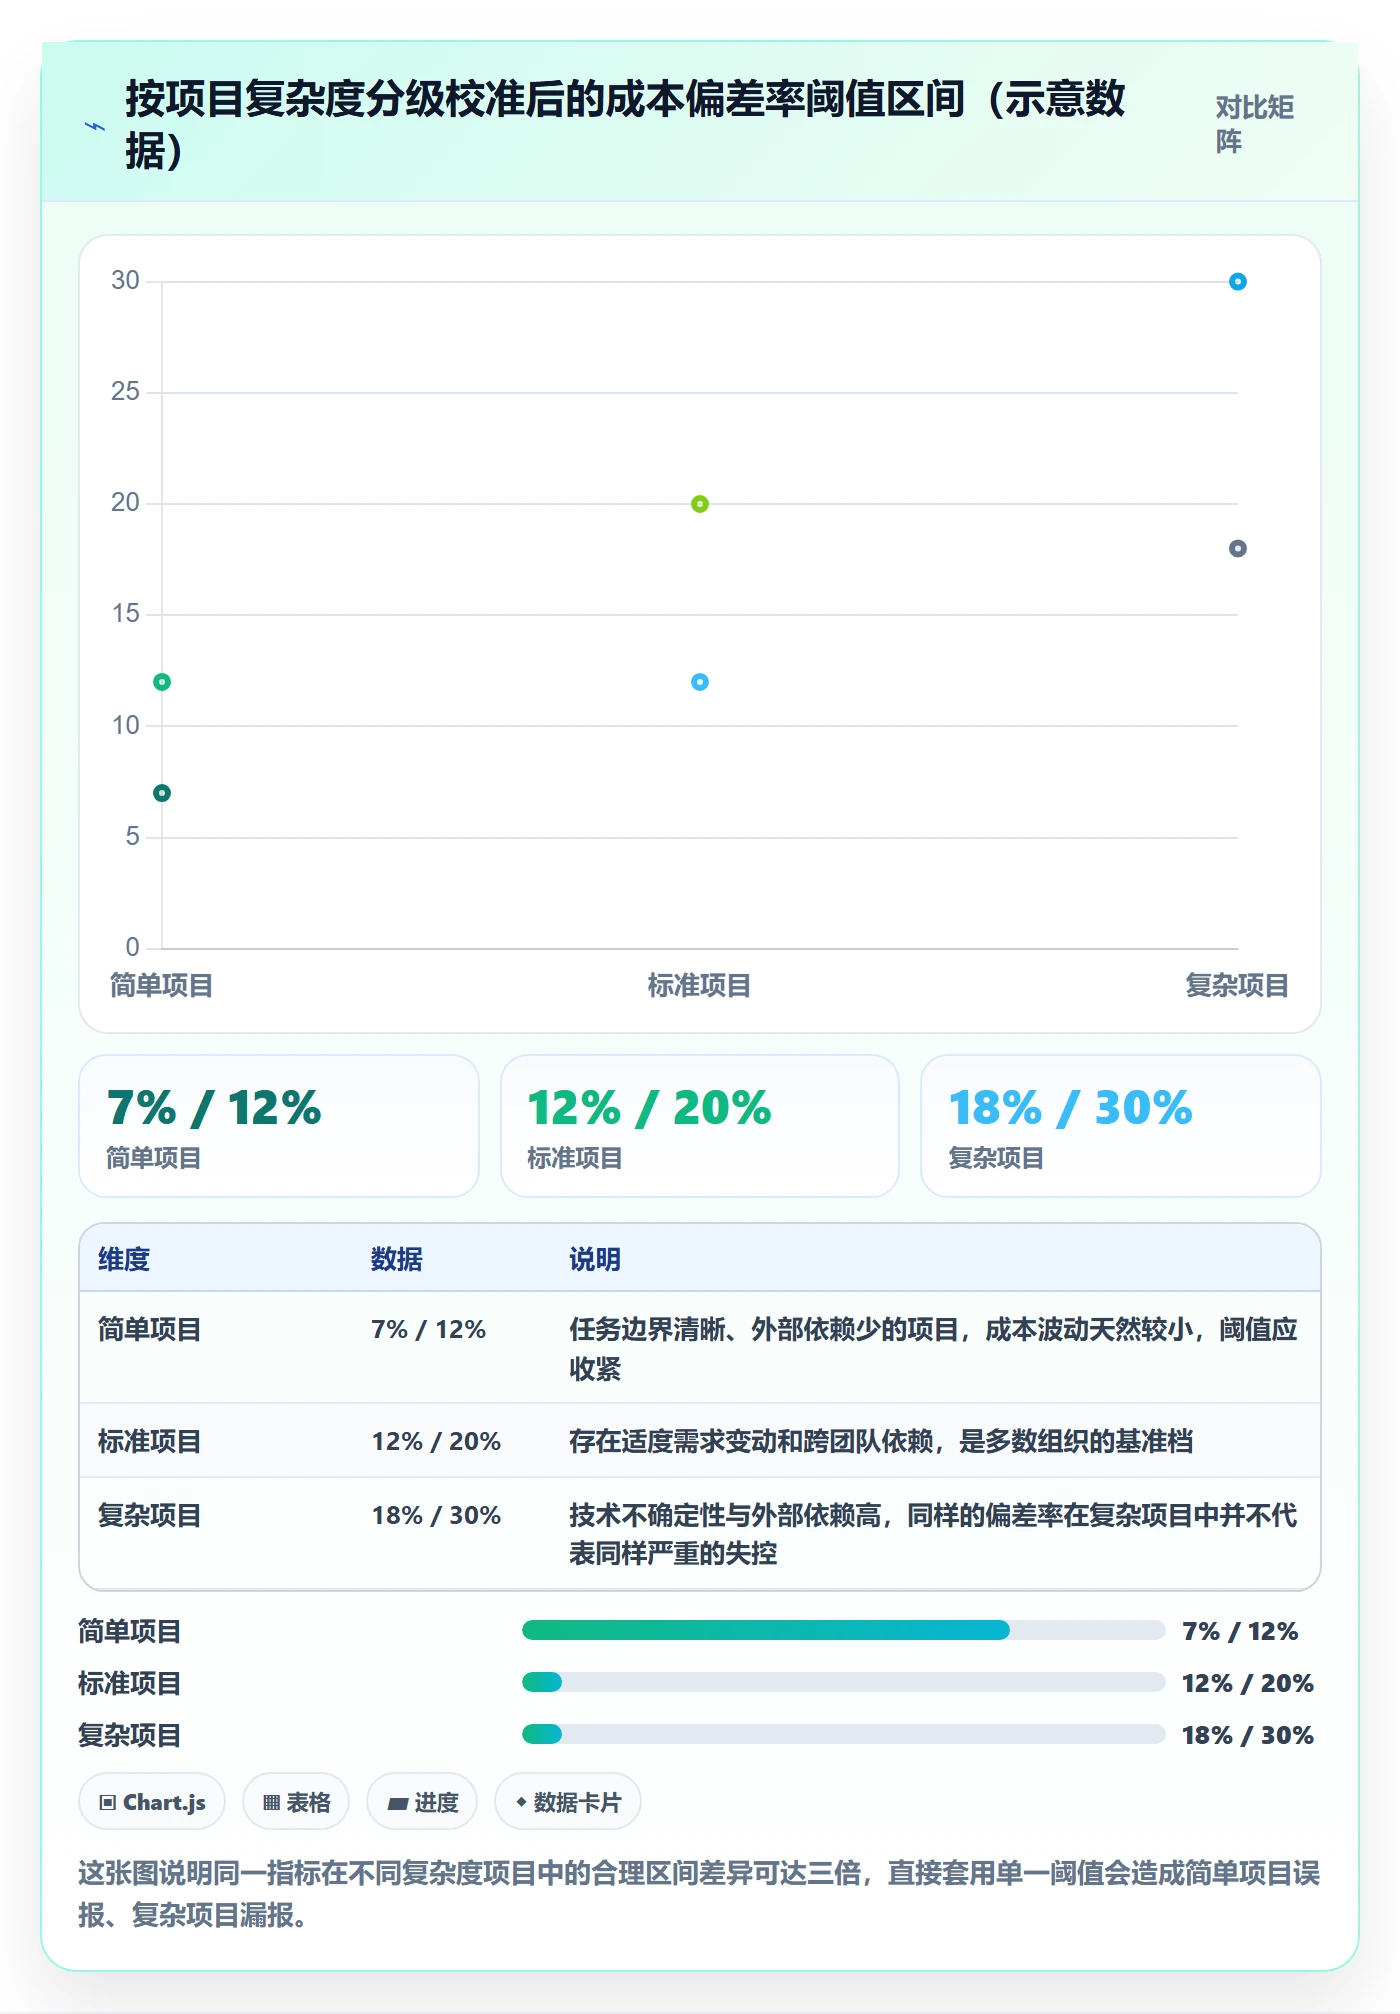Click the 标准项目 data point at 12
Screen dimensions: 1400x2014
[x=700, y=682]
